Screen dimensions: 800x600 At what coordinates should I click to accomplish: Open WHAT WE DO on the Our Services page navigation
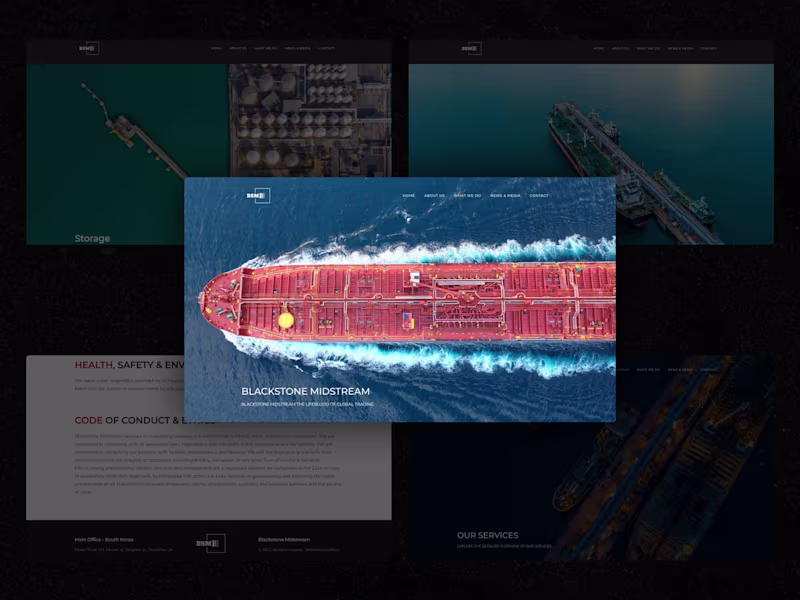click(x=648, y=369)
